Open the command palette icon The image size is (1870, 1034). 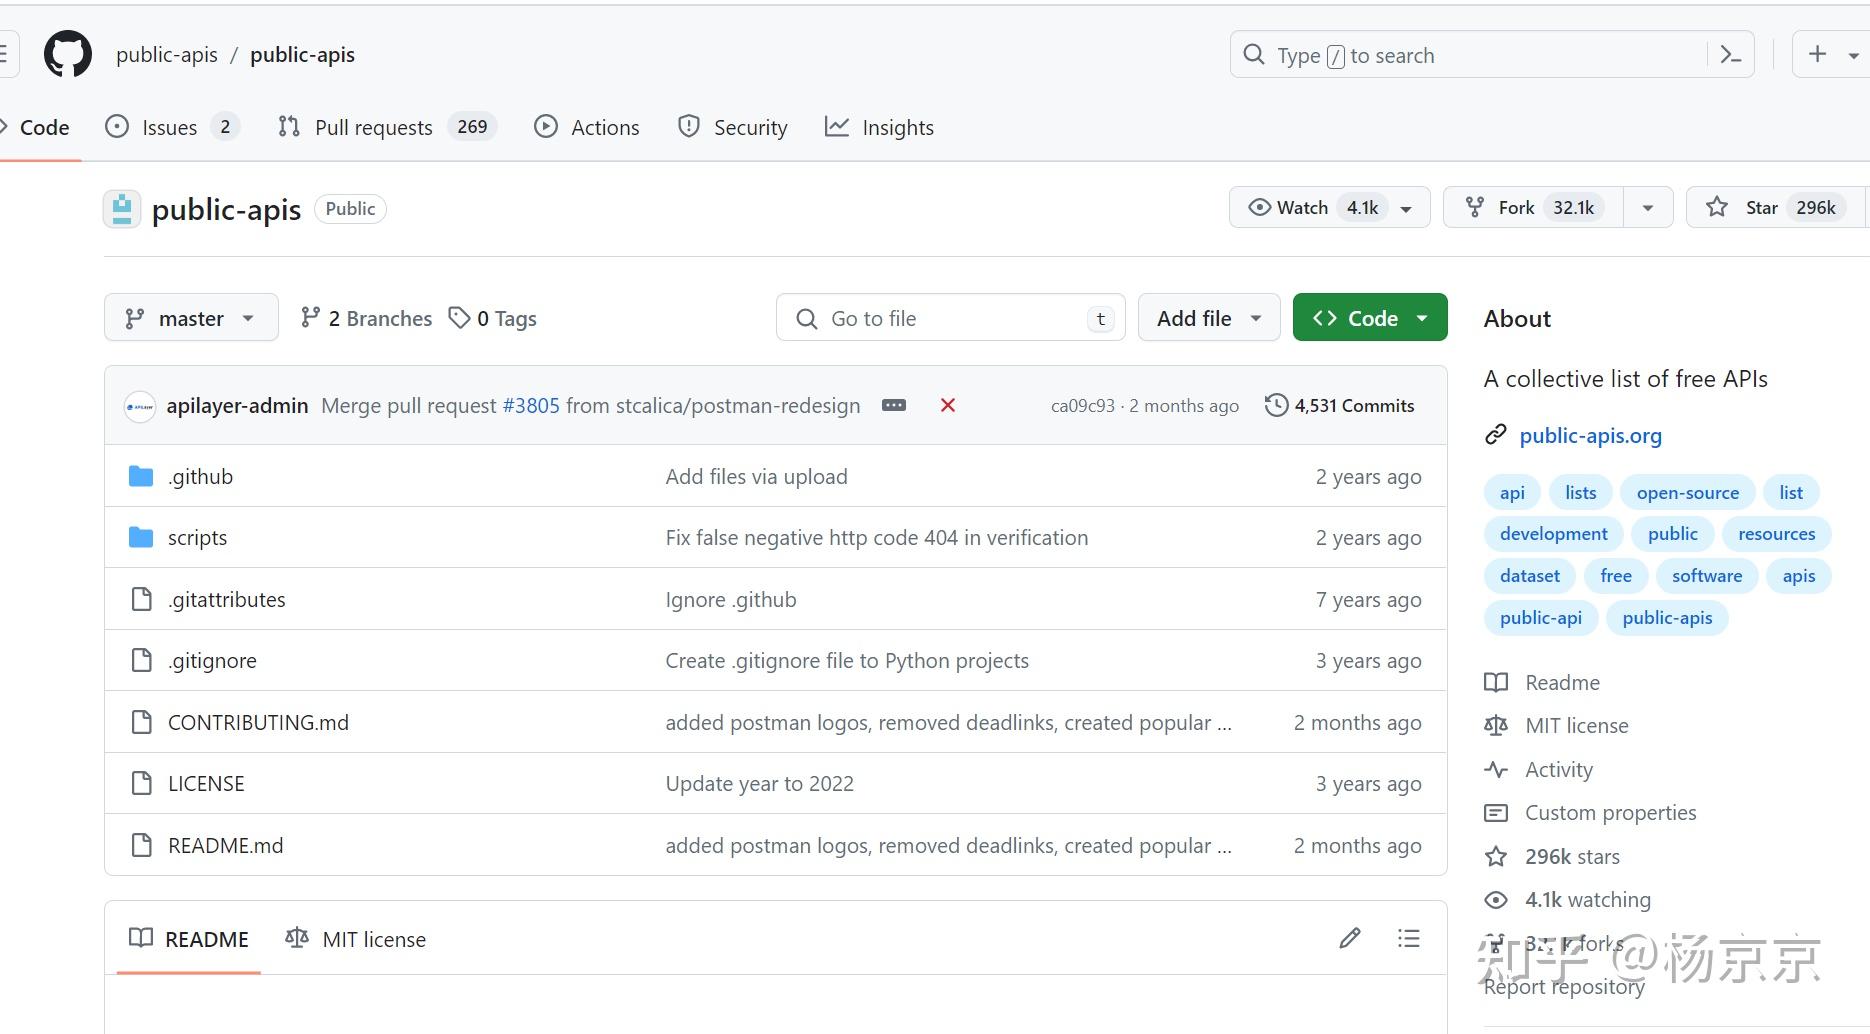tap(1731, 55)
